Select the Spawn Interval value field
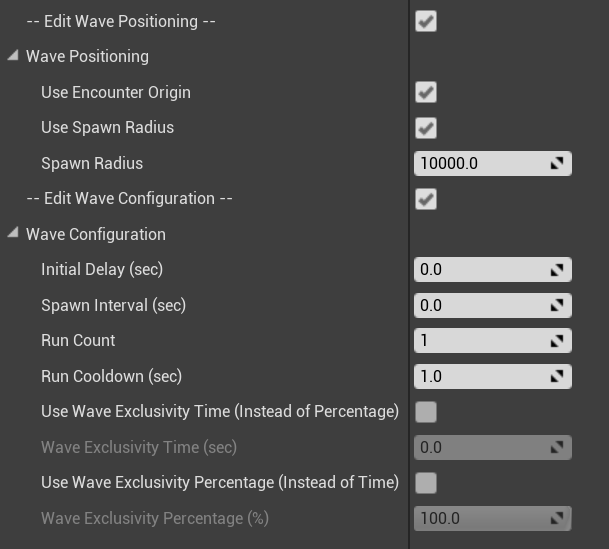This screenshot has width=609, height=549. (x=492, y=306)
